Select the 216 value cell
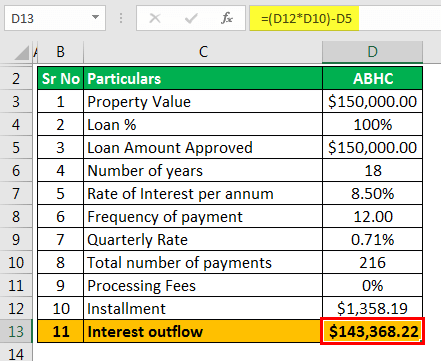The height and width of the screenshot is (361, 441). click(373, 262)
